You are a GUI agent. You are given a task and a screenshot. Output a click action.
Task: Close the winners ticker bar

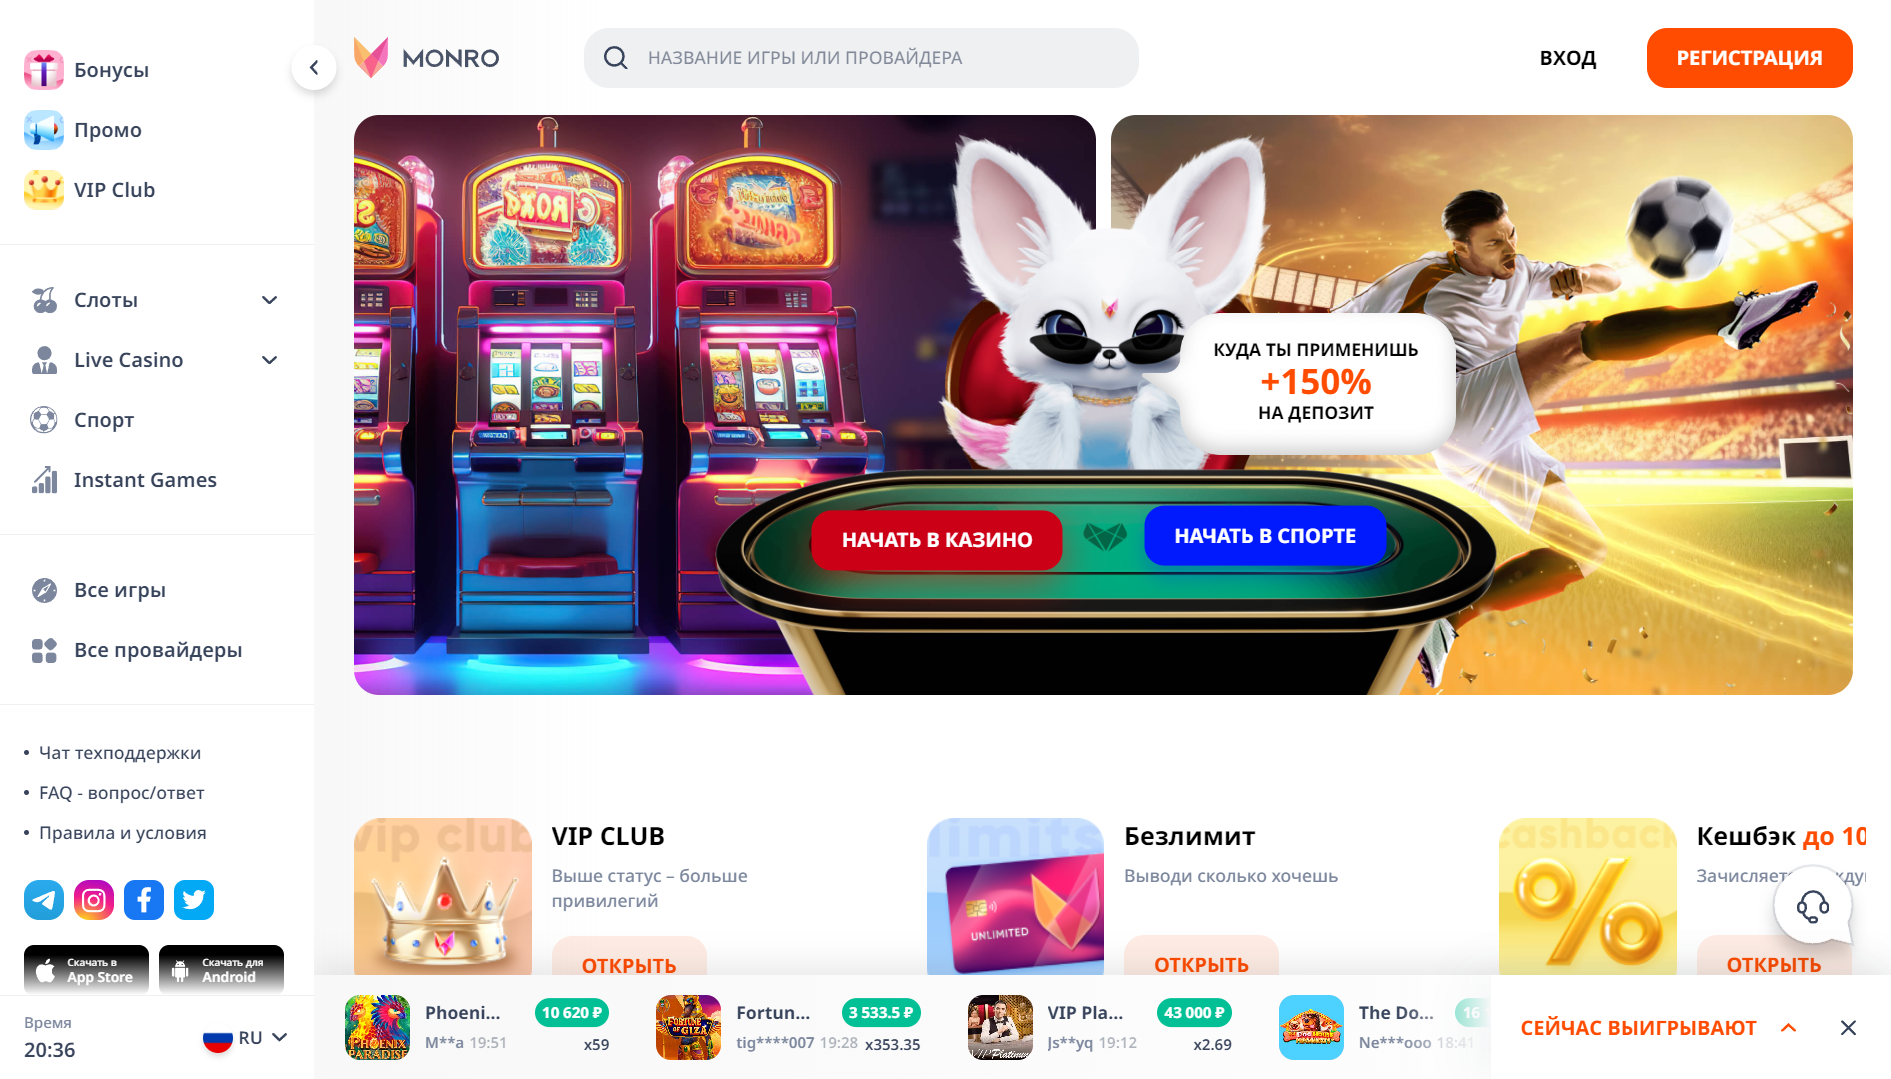coord(1848,1028)
